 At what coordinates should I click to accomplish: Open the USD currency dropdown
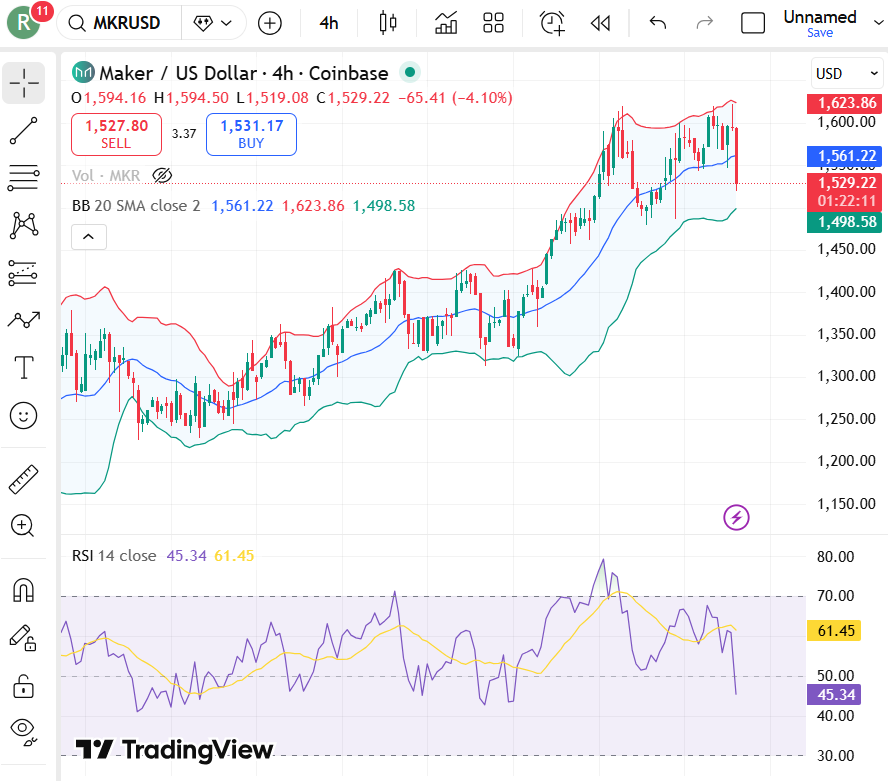(x=846, y=73)
